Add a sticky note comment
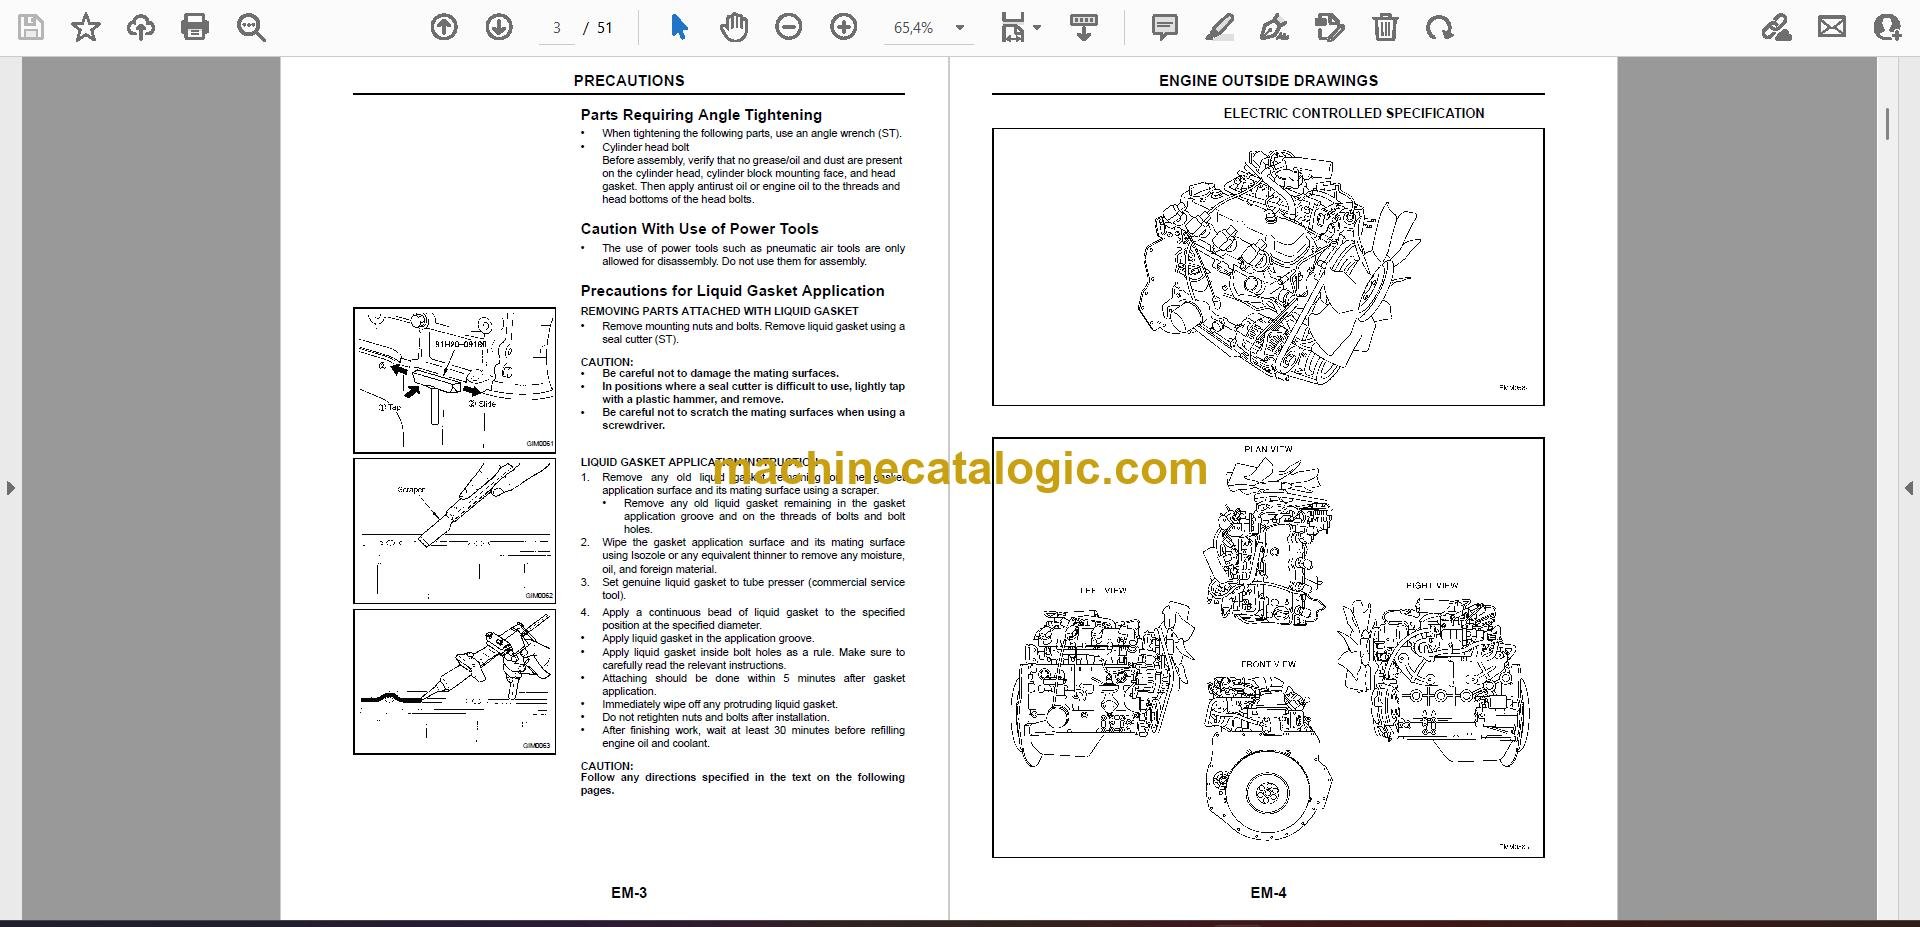 coord(1165,28)
